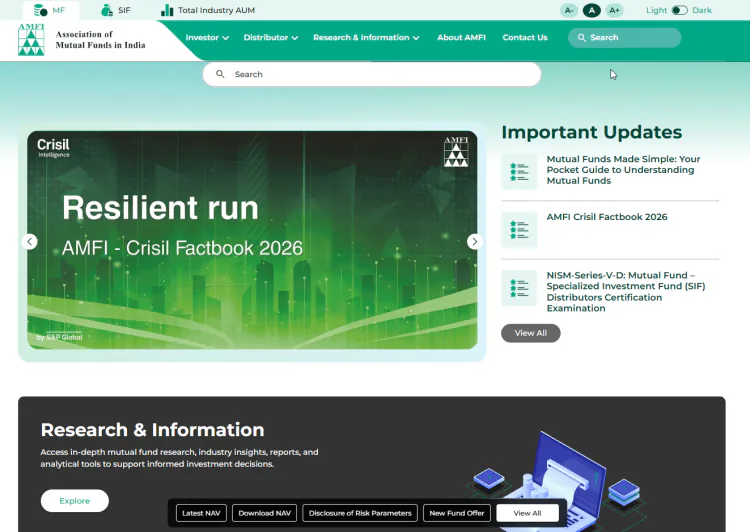Toggle Light/Dark theme switch
This screenshot has width=750, height=532.
tap(680, 10)
